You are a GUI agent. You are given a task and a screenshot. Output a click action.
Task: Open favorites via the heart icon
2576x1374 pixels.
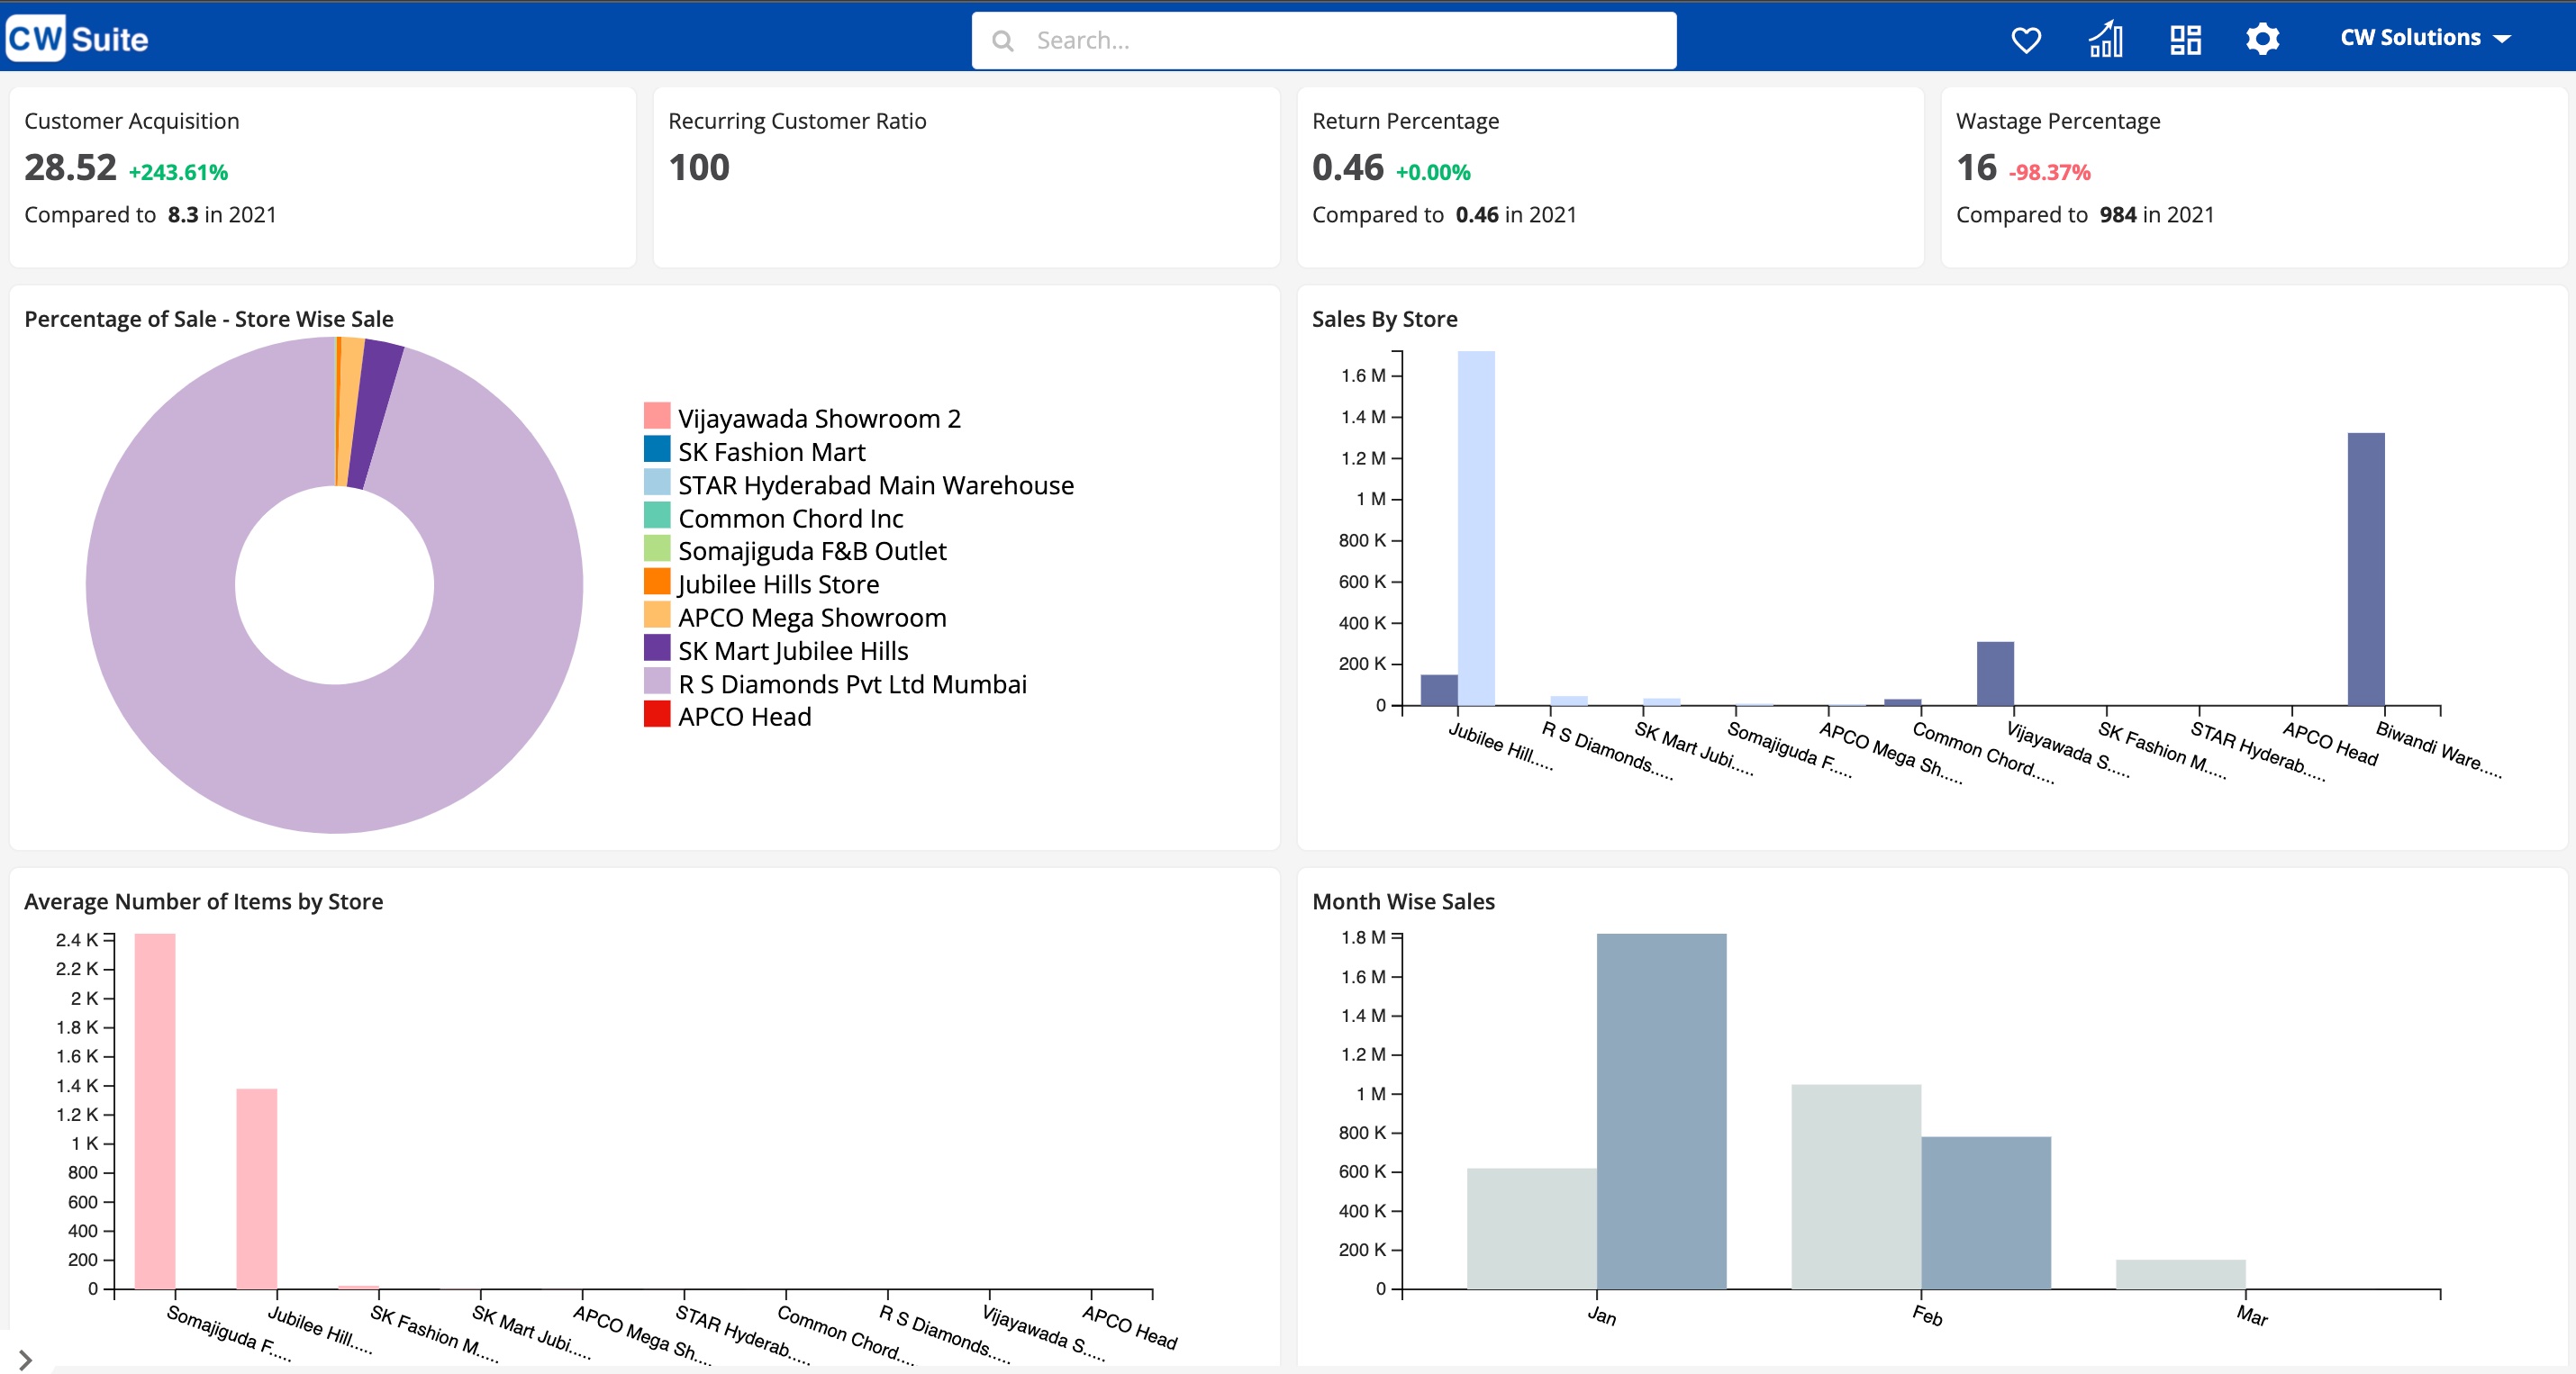point(2026,39)
